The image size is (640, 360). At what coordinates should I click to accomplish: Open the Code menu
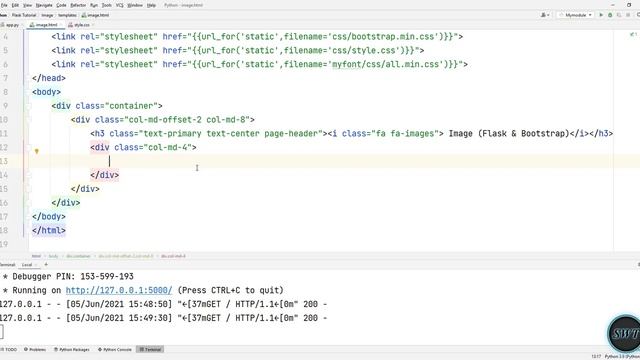[61, 5]
